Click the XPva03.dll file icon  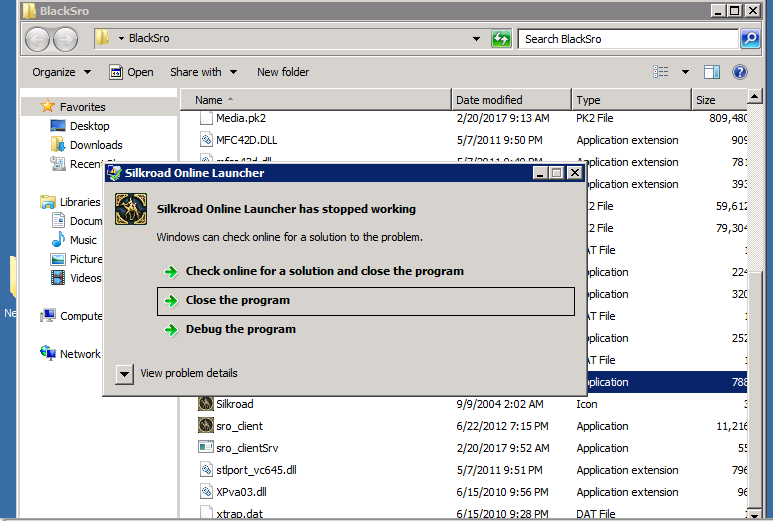(x=206, y=491)
